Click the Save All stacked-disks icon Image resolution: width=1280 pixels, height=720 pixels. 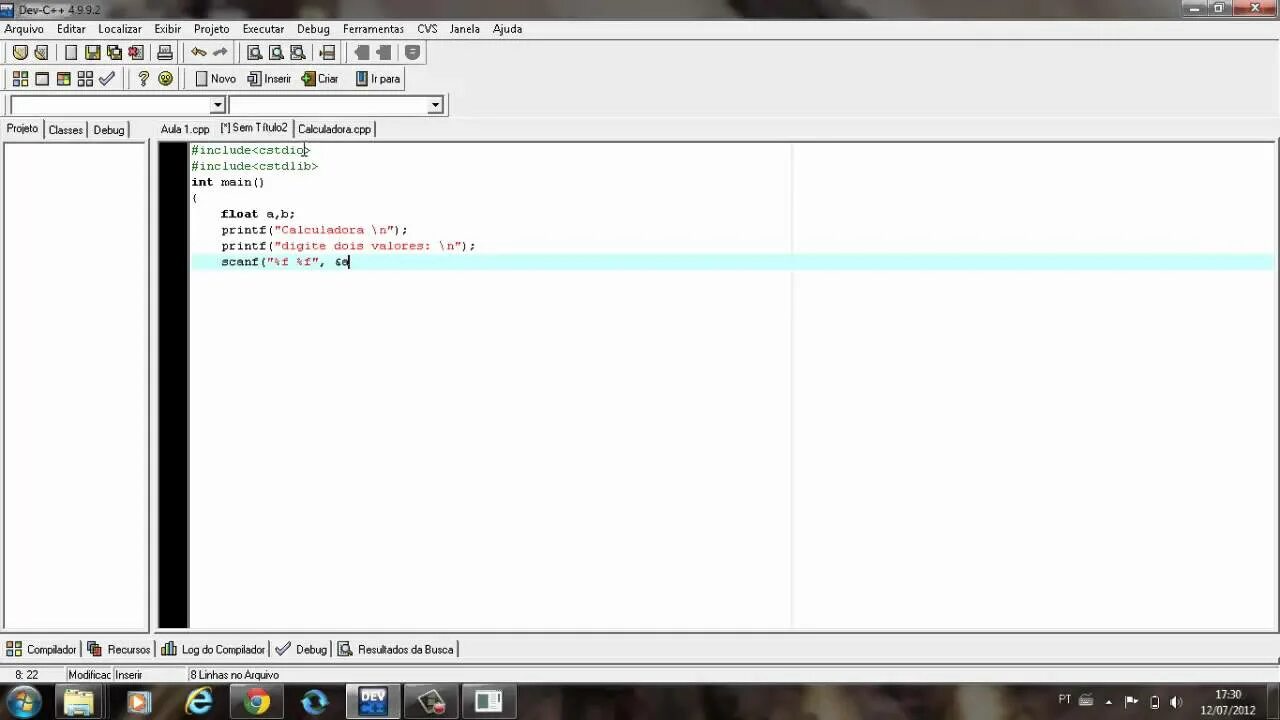(x=114, y=53)
